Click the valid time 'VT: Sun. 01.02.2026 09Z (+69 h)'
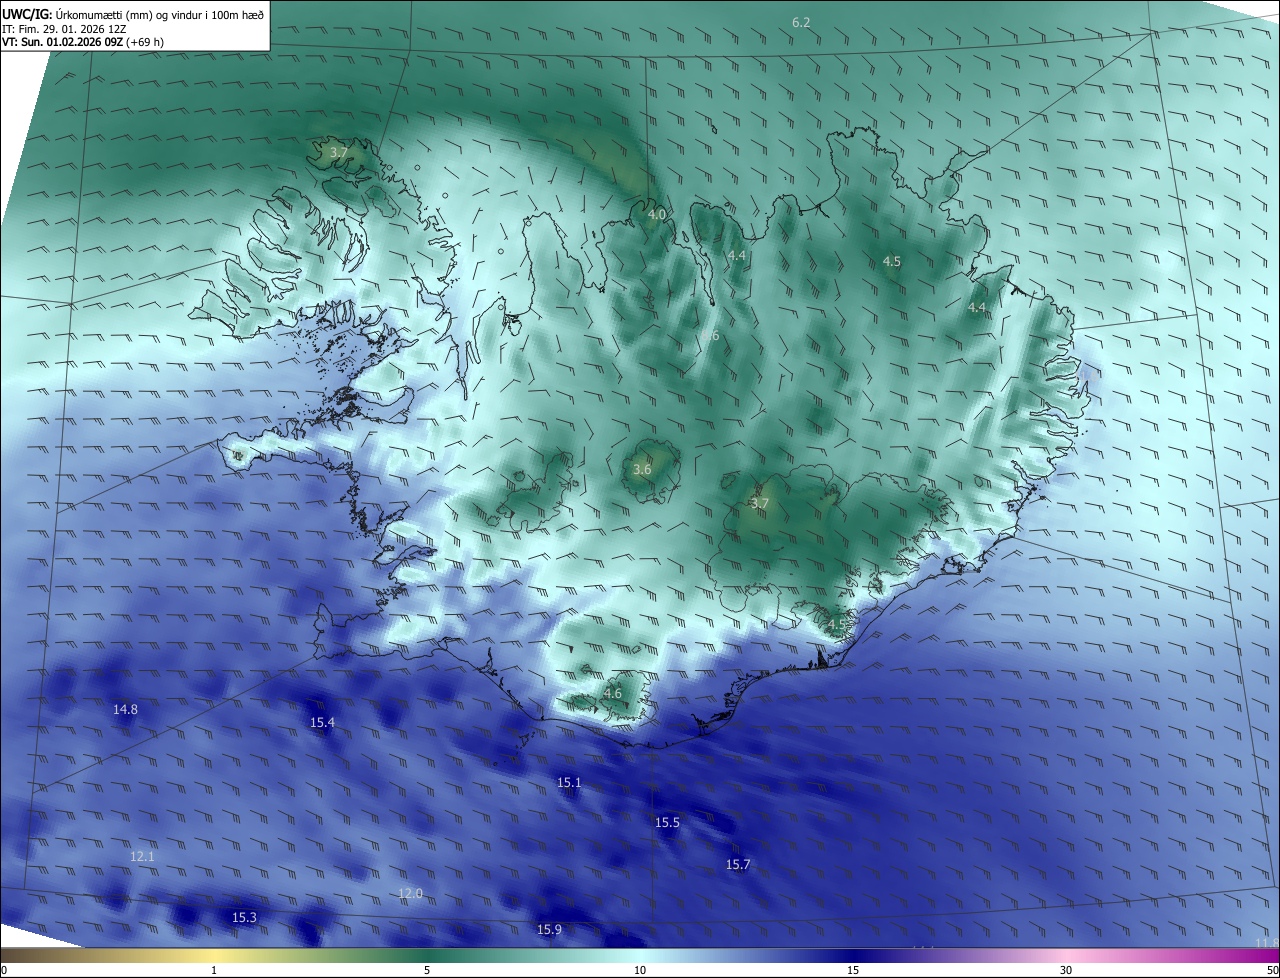Viewport: 1280px width, 978px height. tap(83, 42)
